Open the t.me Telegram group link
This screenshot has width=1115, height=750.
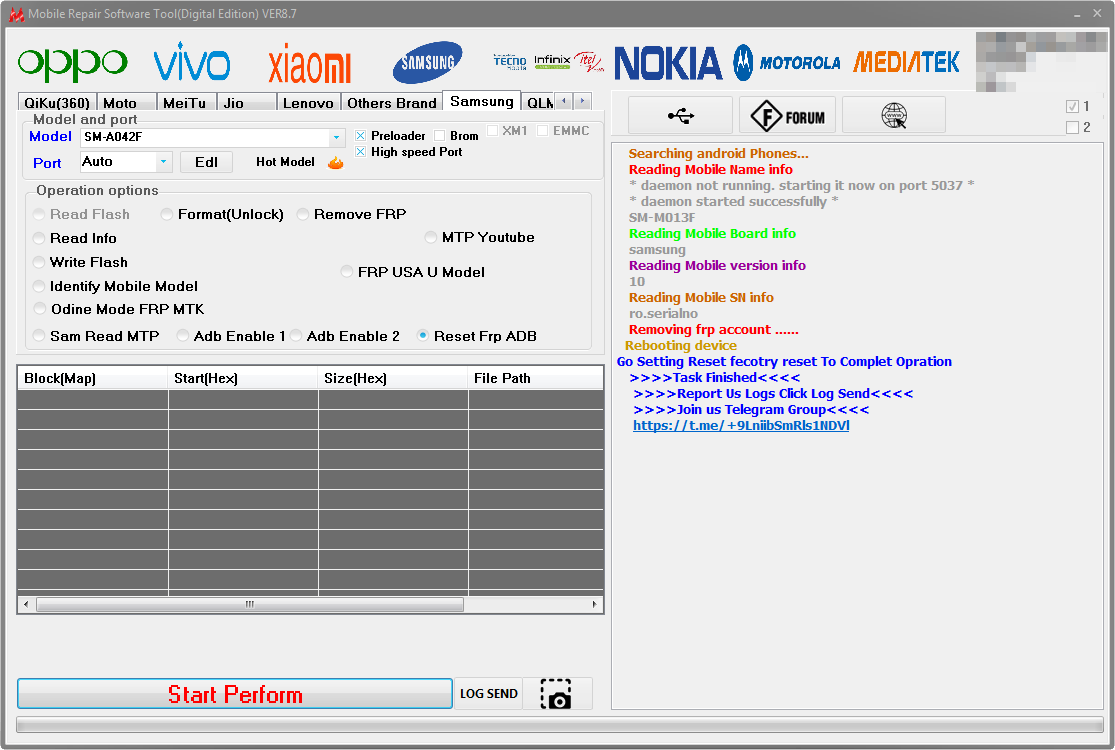pyautogui.click(x=741, y=426)
